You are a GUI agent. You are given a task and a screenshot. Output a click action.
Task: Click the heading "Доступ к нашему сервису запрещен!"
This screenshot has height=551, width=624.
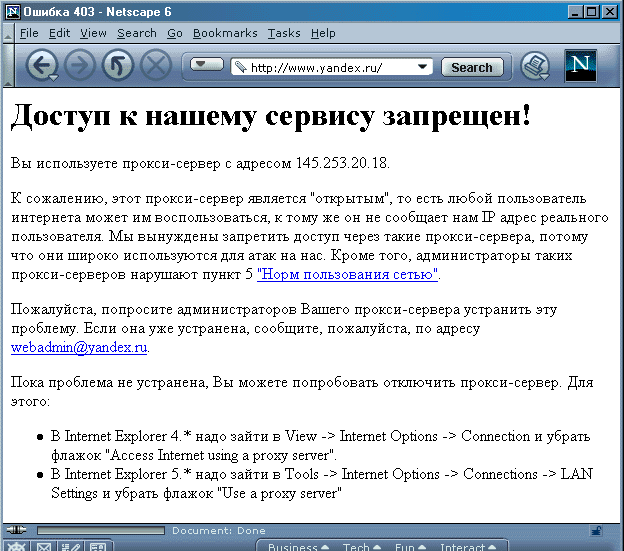(271, 116)
